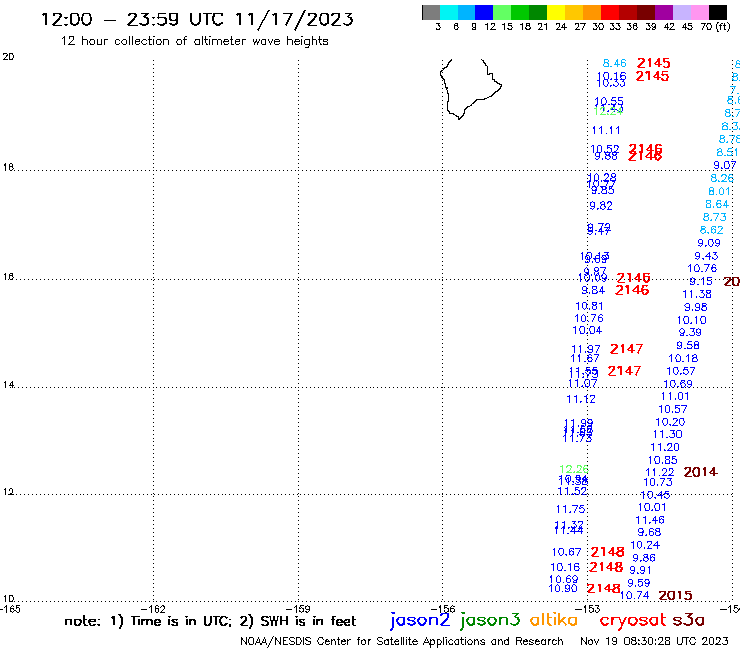The width and height of the screenshot is (740, 650).
Task: Click the '9.68' wave height value
Action: click(649, 532)
